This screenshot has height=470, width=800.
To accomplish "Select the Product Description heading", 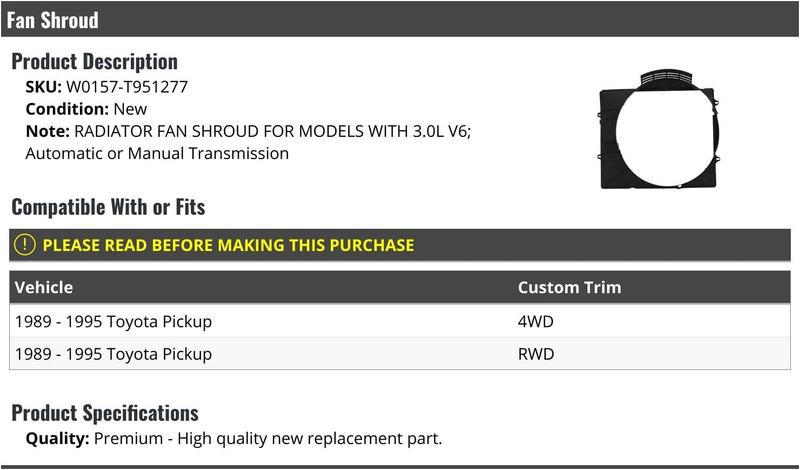I will pos(94,61).
